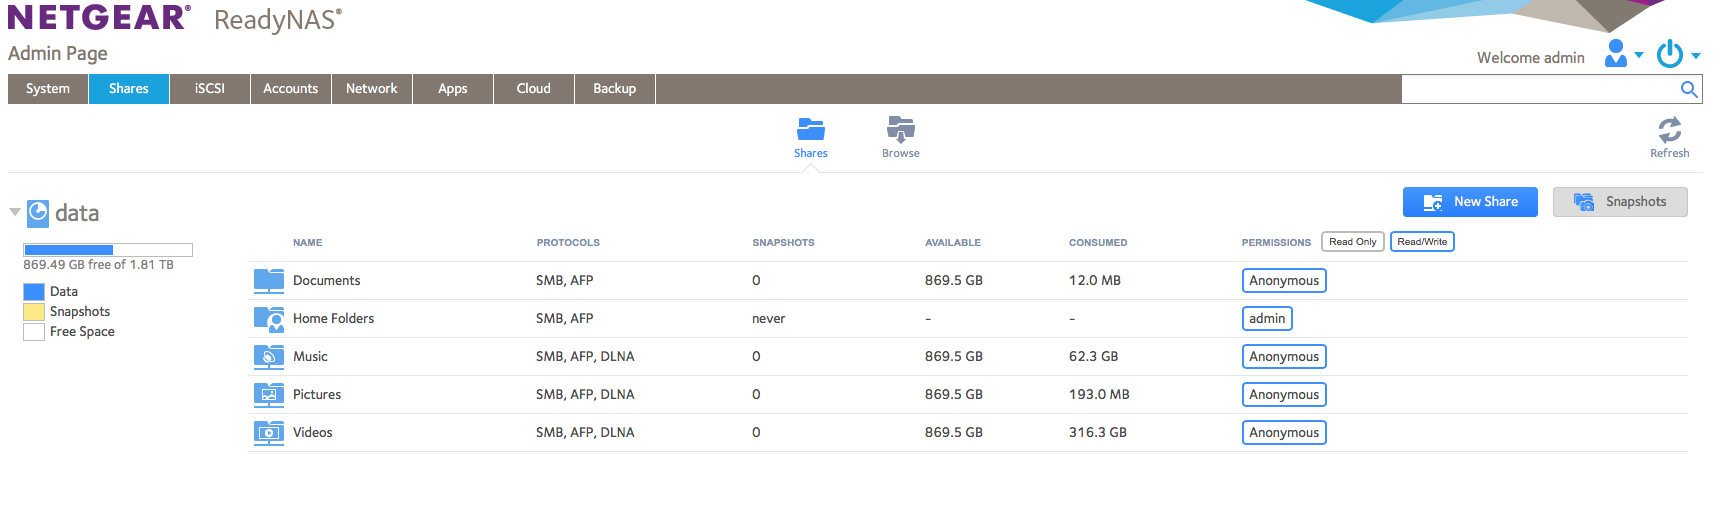Open the power options dropdown
Screen dimensions: 1721x527
(1677, 54)
